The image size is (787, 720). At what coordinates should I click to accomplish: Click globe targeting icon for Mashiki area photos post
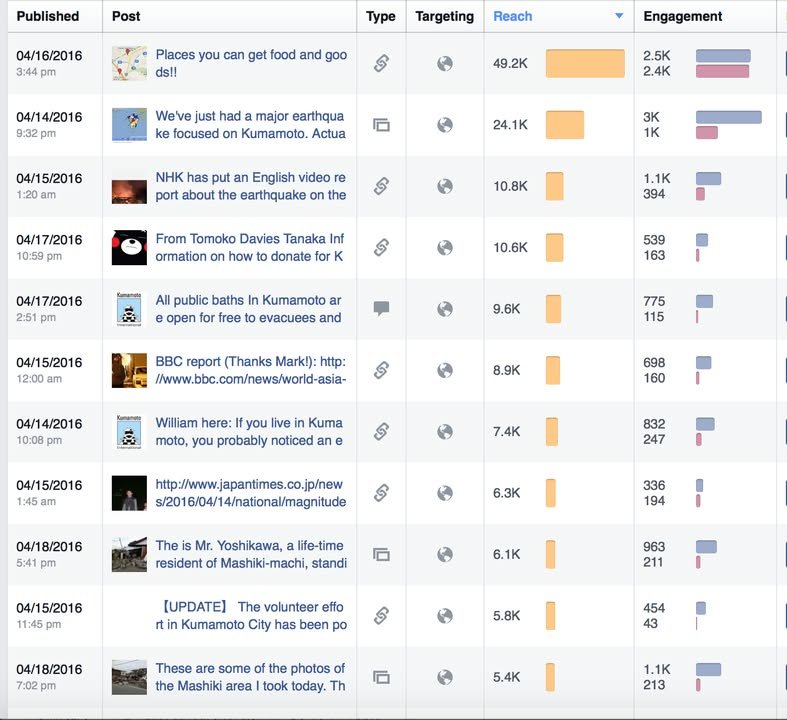point(445,677)
